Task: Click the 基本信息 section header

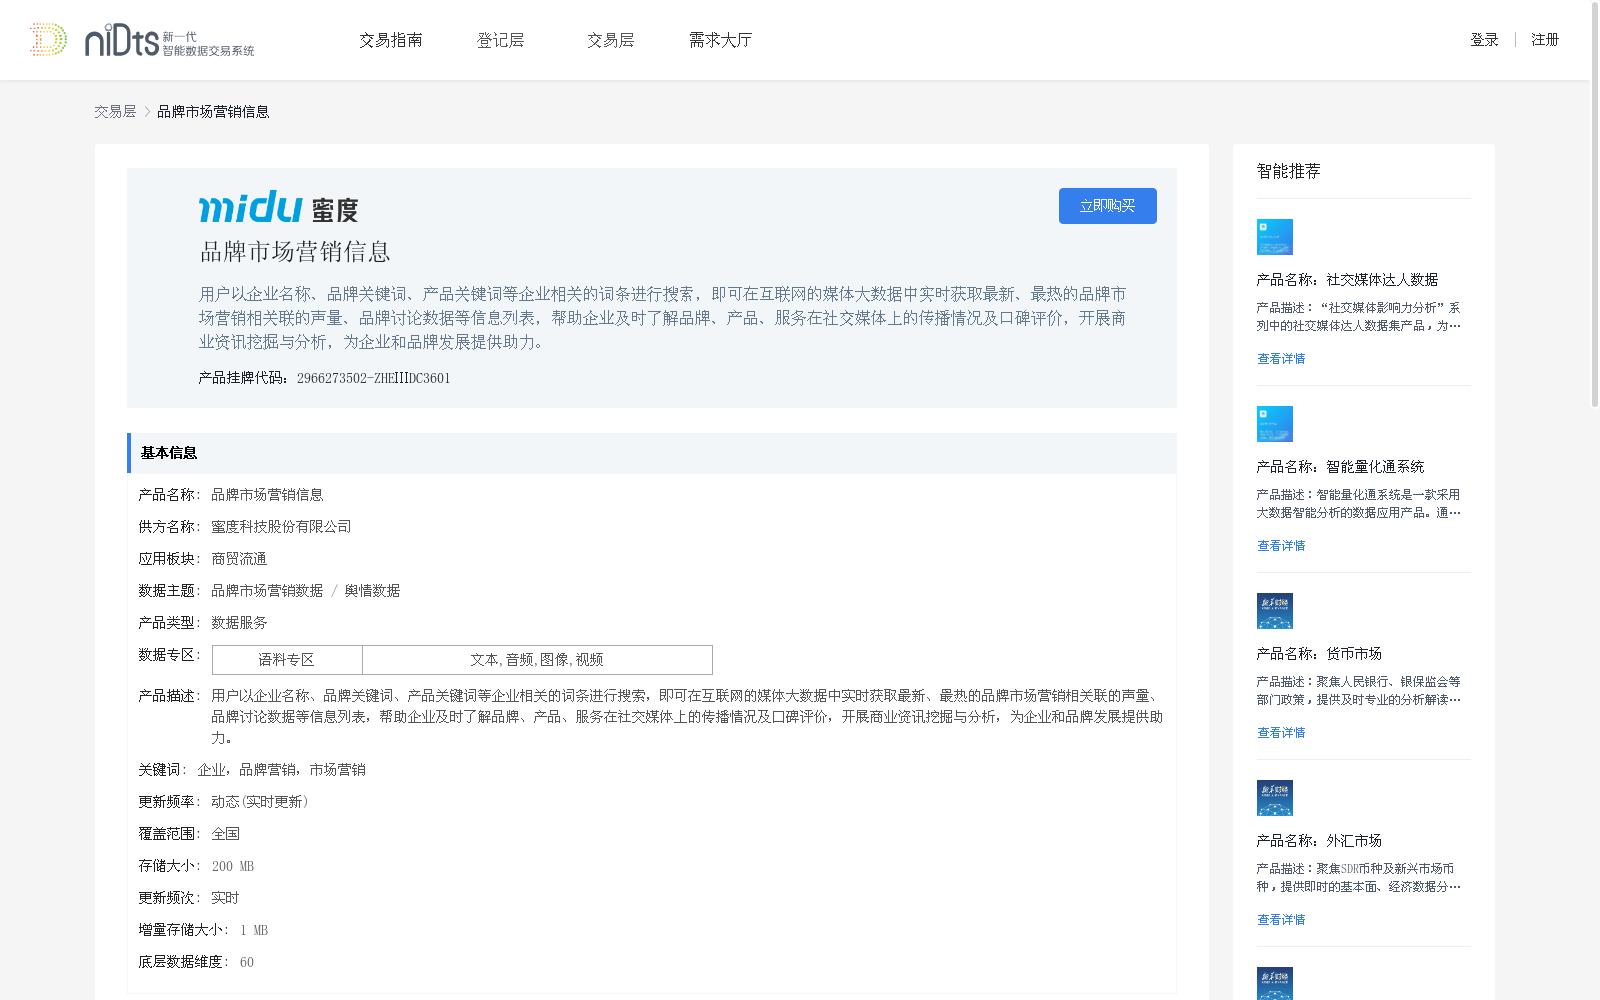Action: [652, 453]
